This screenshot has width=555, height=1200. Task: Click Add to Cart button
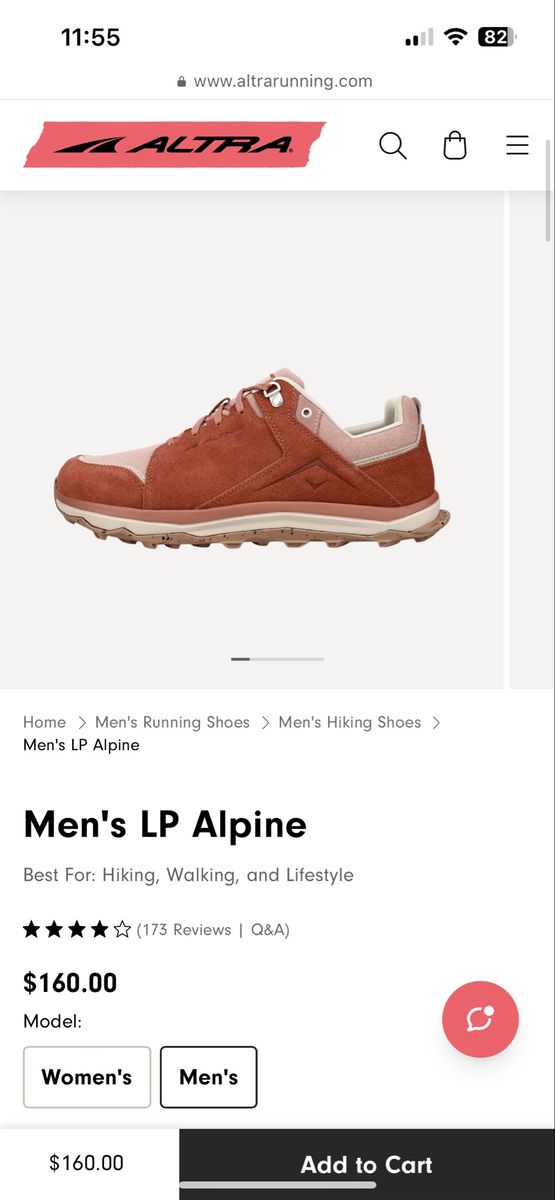point(367,1164)
